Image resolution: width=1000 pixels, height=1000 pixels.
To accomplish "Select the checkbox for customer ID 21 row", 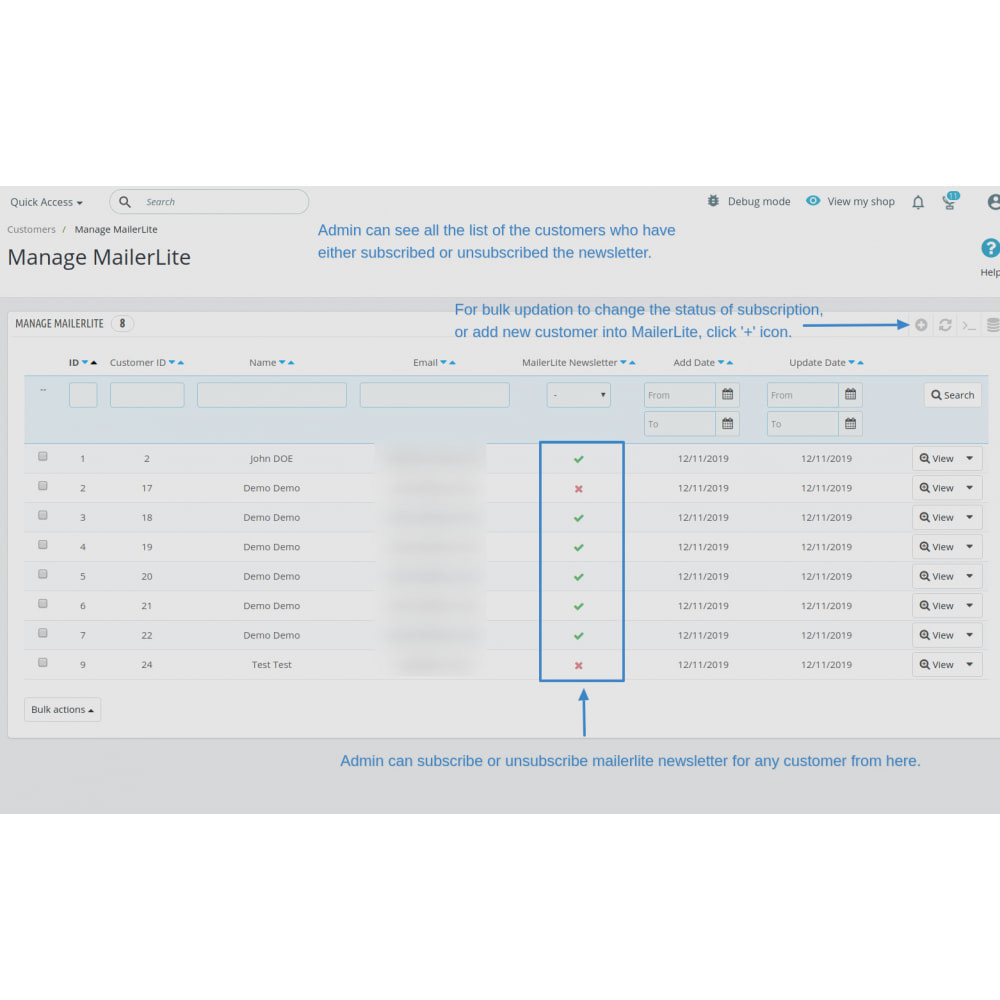I will 43,603.
